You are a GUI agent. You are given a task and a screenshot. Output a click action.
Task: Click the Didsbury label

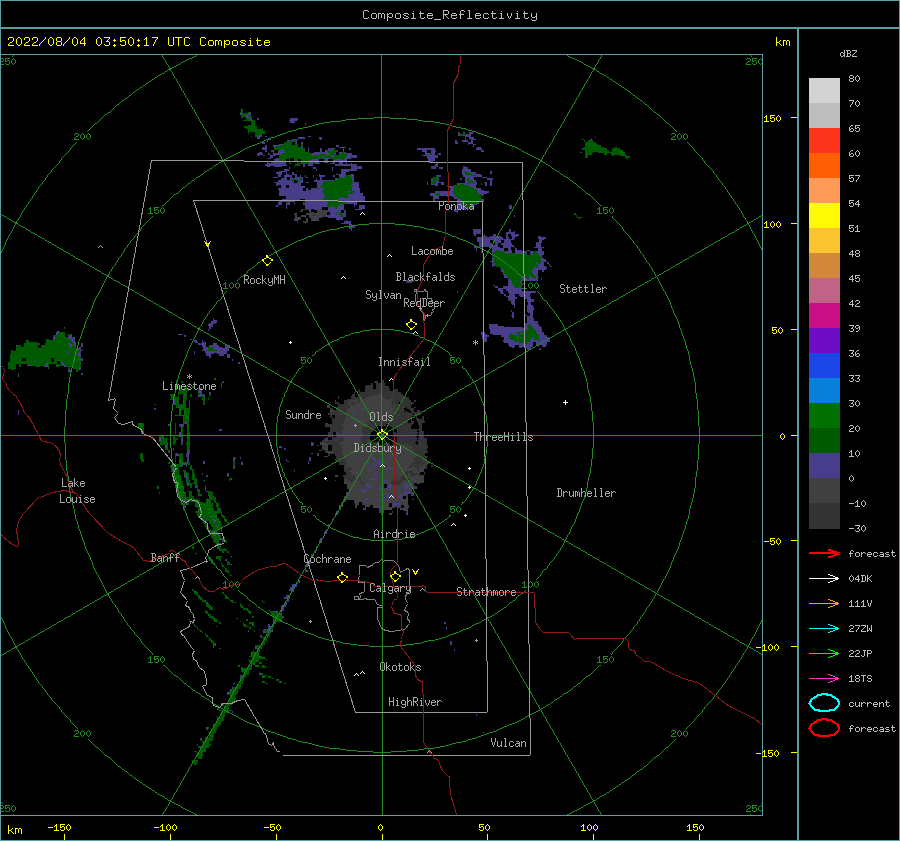[377, 448]
